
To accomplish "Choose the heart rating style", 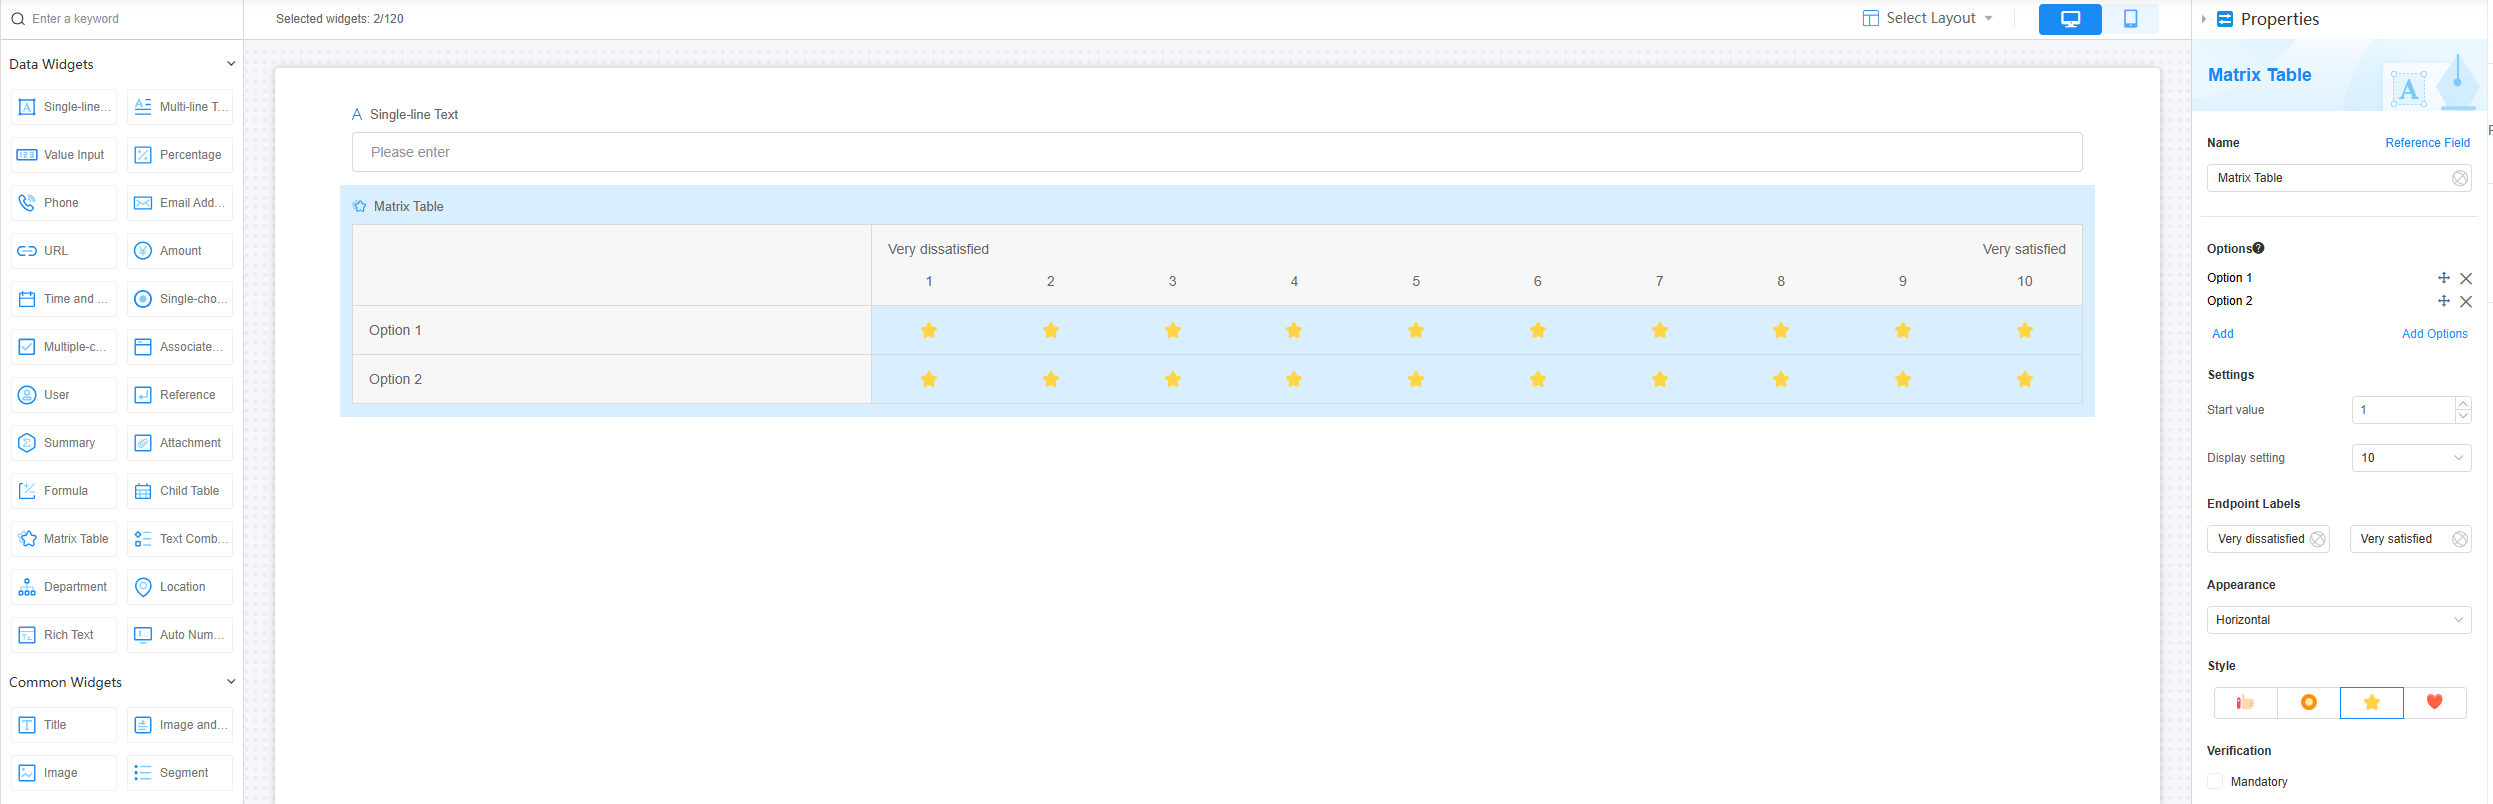I will (2435, 703).
